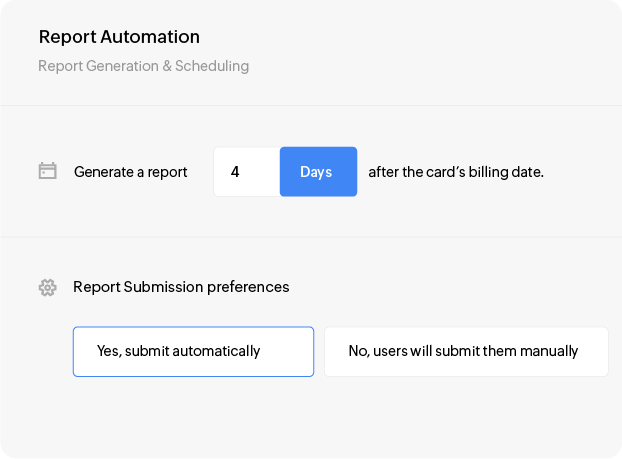Screen dimensions: 622x459
Task: Click the Report Generation & Scheduling subtitle
Action: point(143,66)
